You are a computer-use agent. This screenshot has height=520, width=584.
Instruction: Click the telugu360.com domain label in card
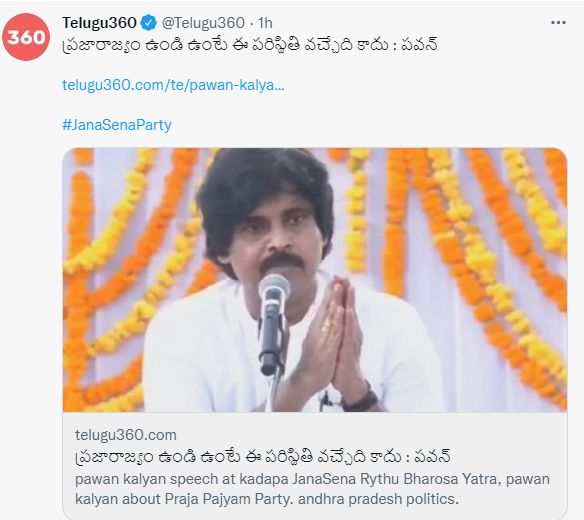pos(126,435)
